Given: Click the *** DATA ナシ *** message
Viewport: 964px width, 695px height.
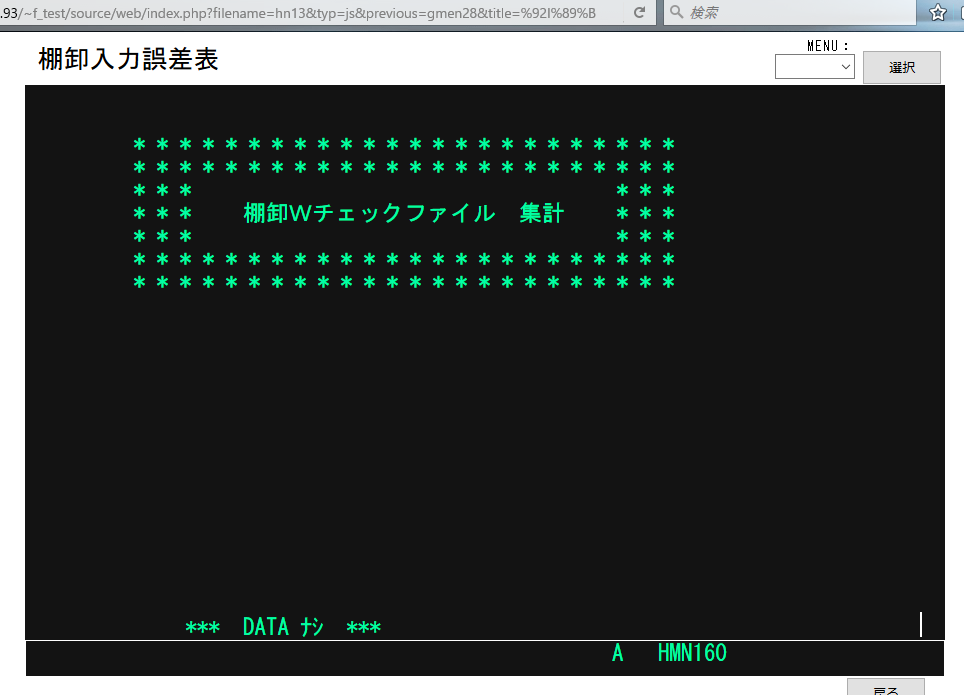Looking at the screenshot, I should click(283, 628).
